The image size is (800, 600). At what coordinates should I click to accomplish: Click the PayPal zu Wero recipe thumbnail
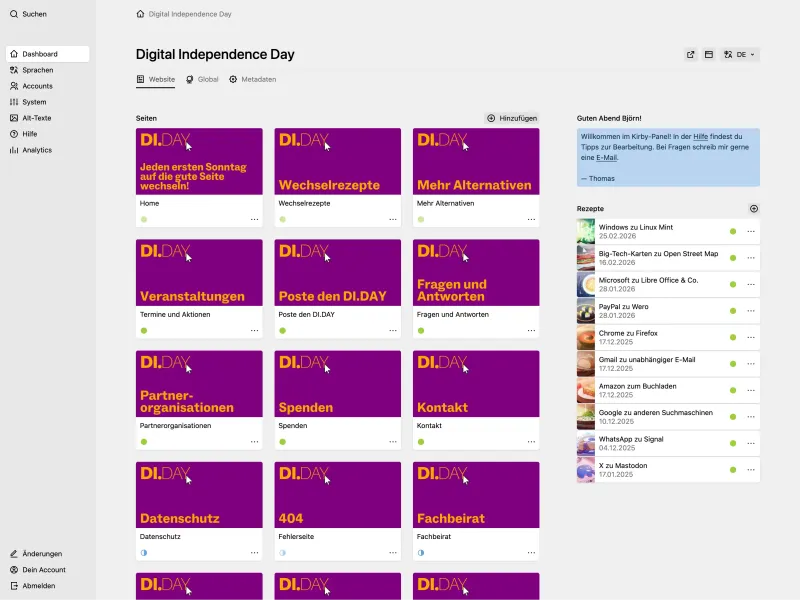click(x=585, y=311)
